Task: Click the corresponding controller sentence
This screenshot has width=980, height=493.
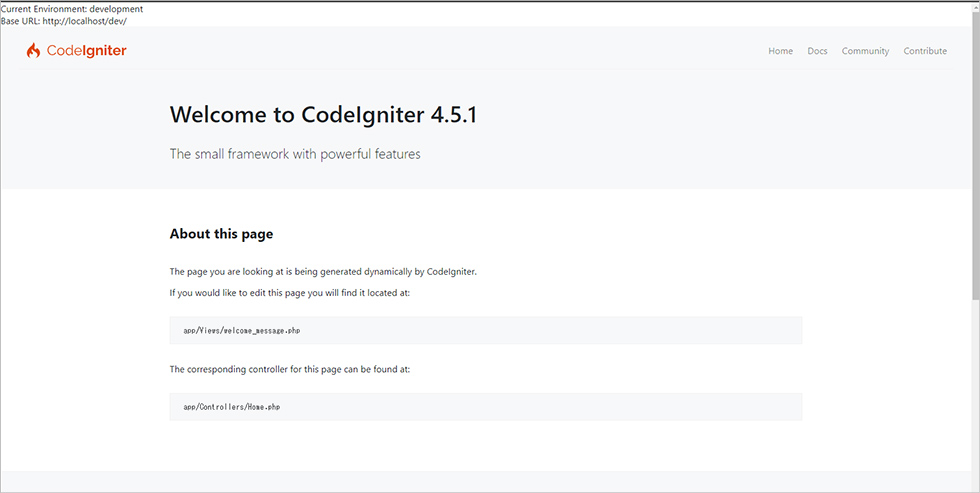Action: pyautogui.click(x=289, y=369)
